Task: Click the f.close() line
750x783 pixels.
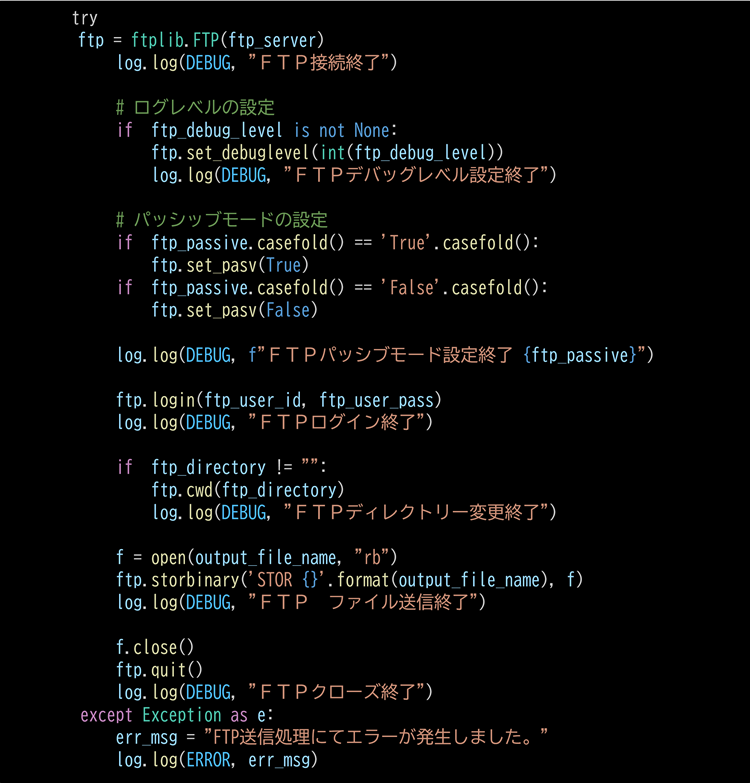Action: pos(155,647)
